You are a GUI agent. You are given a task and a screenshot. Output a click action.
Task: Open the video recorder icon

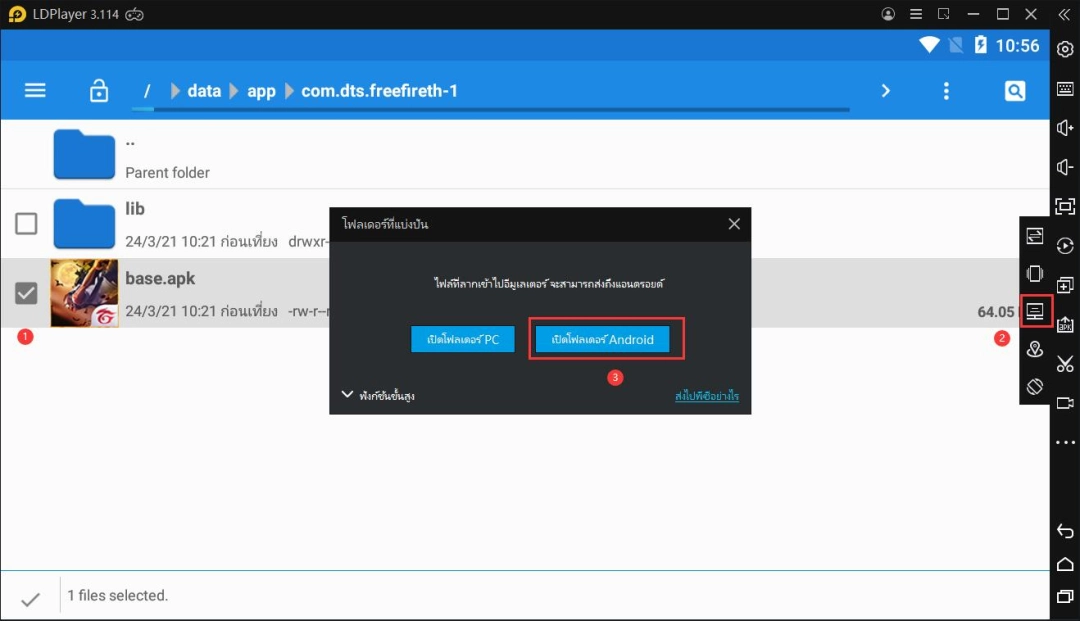[x=1065, y=403]
